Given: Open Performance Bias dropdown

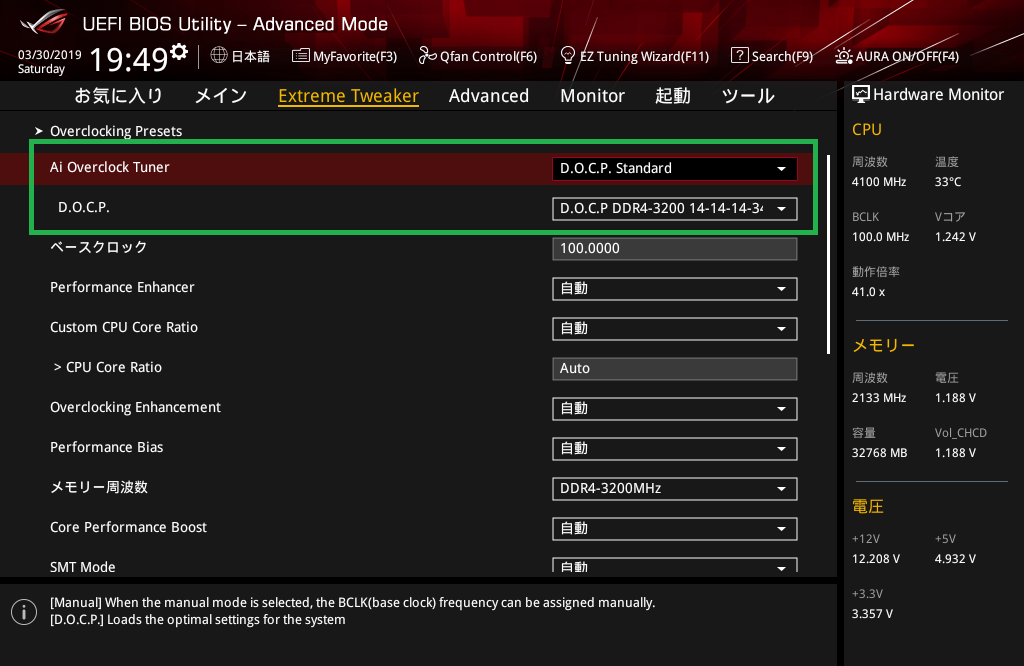Looking at the screenshot, I should [x=675, y=449].
